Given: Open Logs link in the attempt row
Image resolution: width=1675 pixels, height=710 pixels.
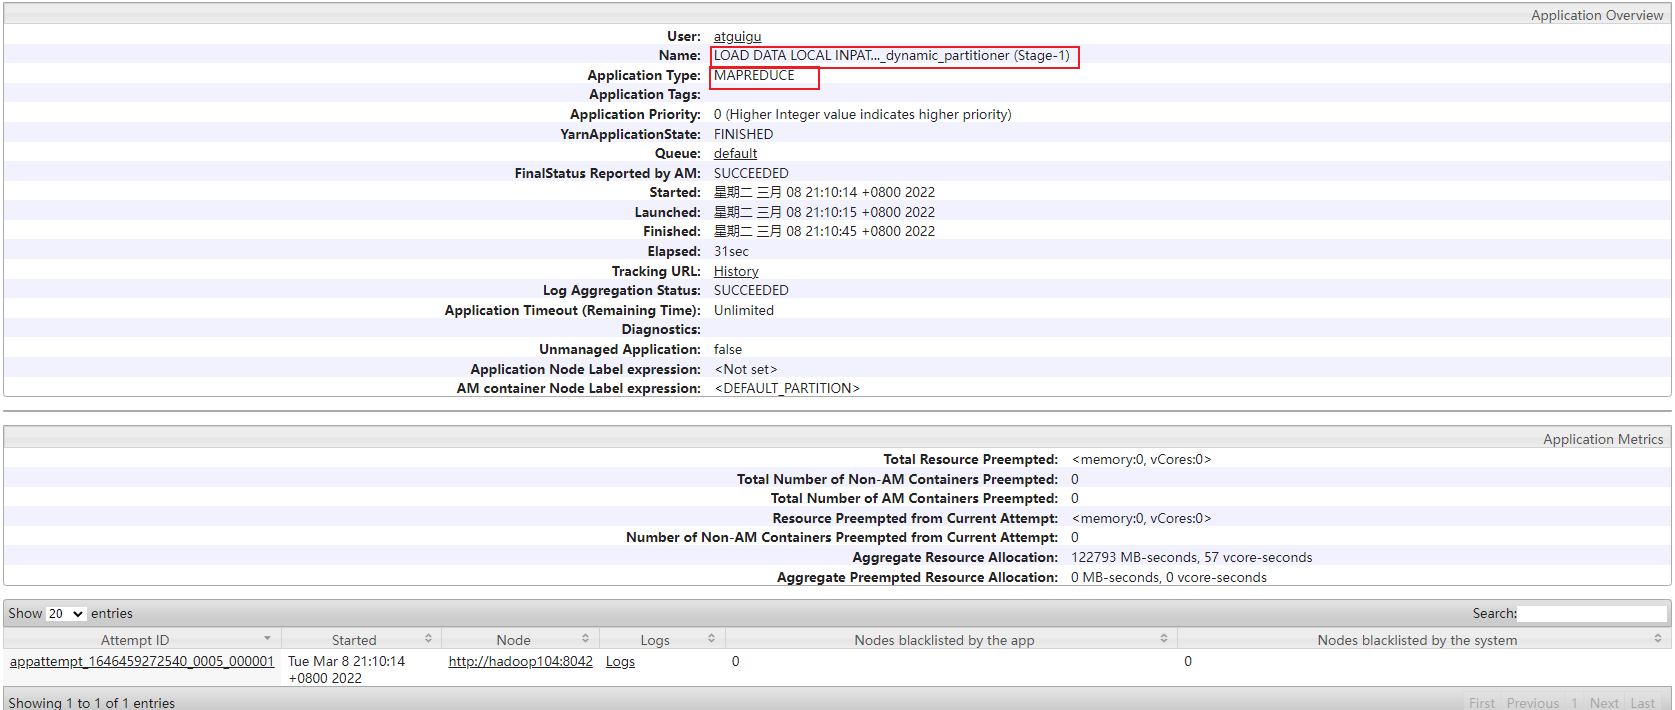Looking at the screenshot, I should click(620, 662).
